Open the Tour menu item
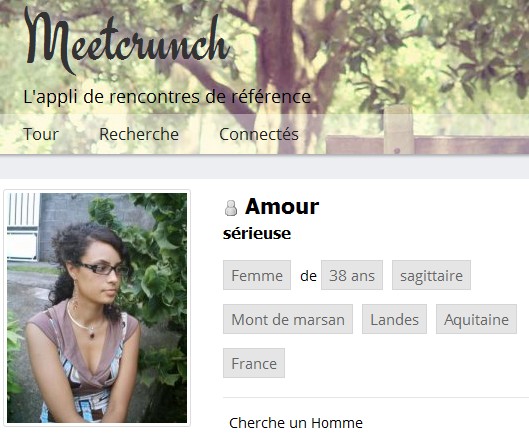This screenshot has width=529, height=446. (x=41, y=134)
